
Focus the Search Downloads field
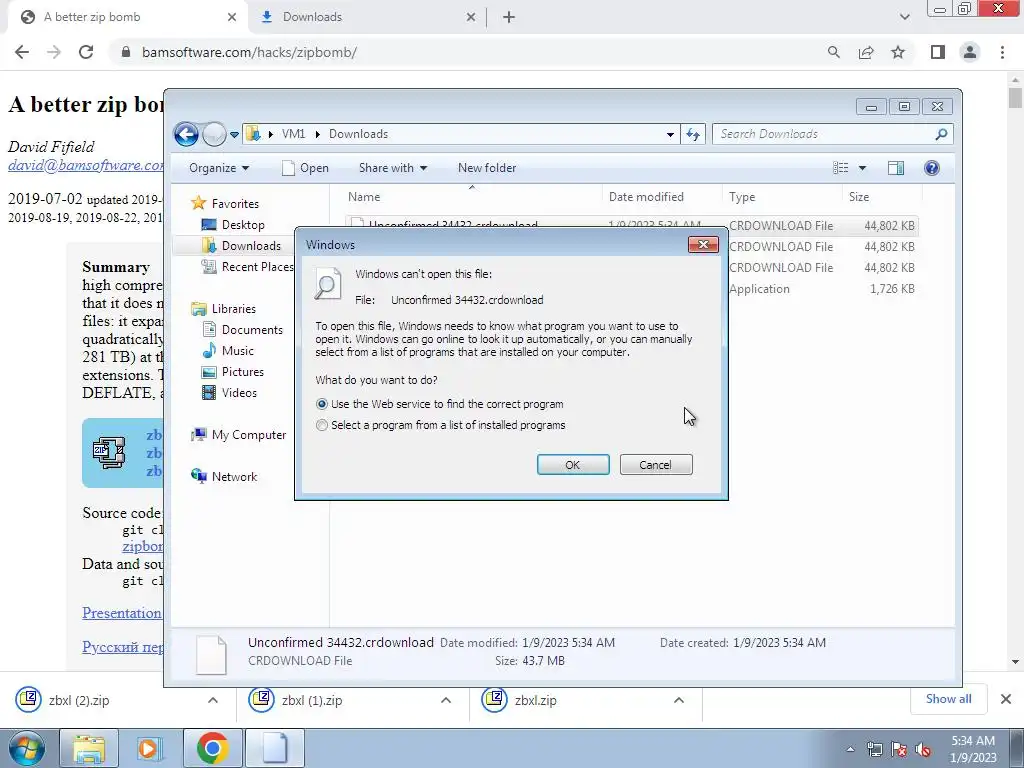pos(825,134)
